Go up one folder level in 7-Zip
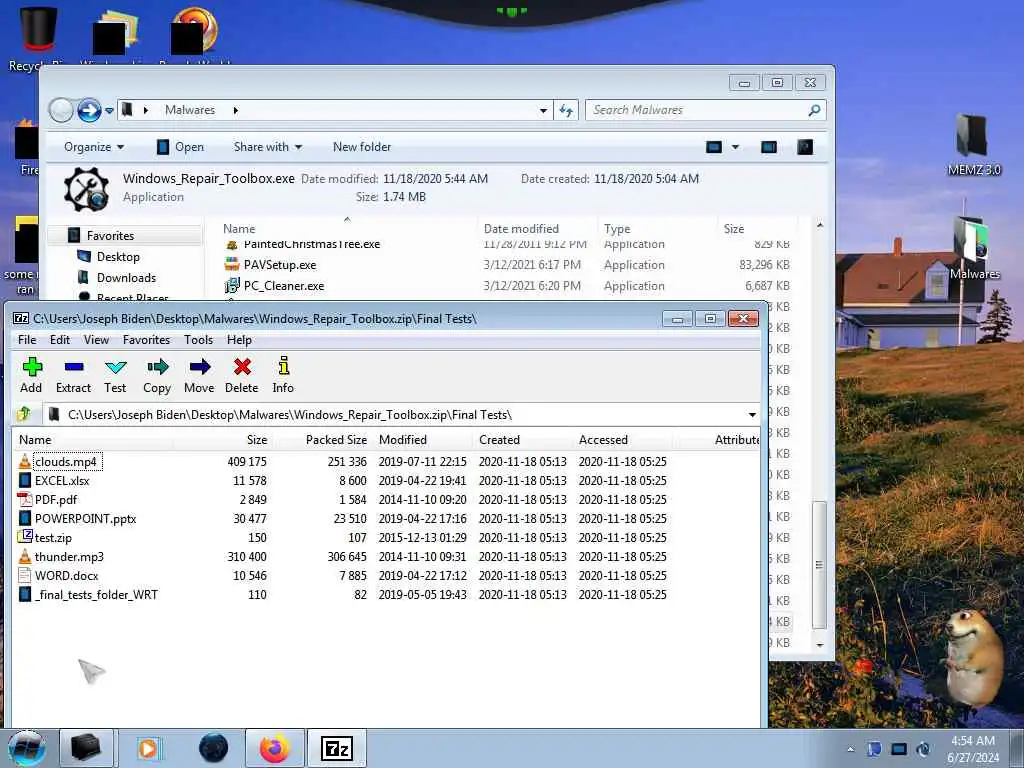 pyautogui.click(x=24, y=414)
